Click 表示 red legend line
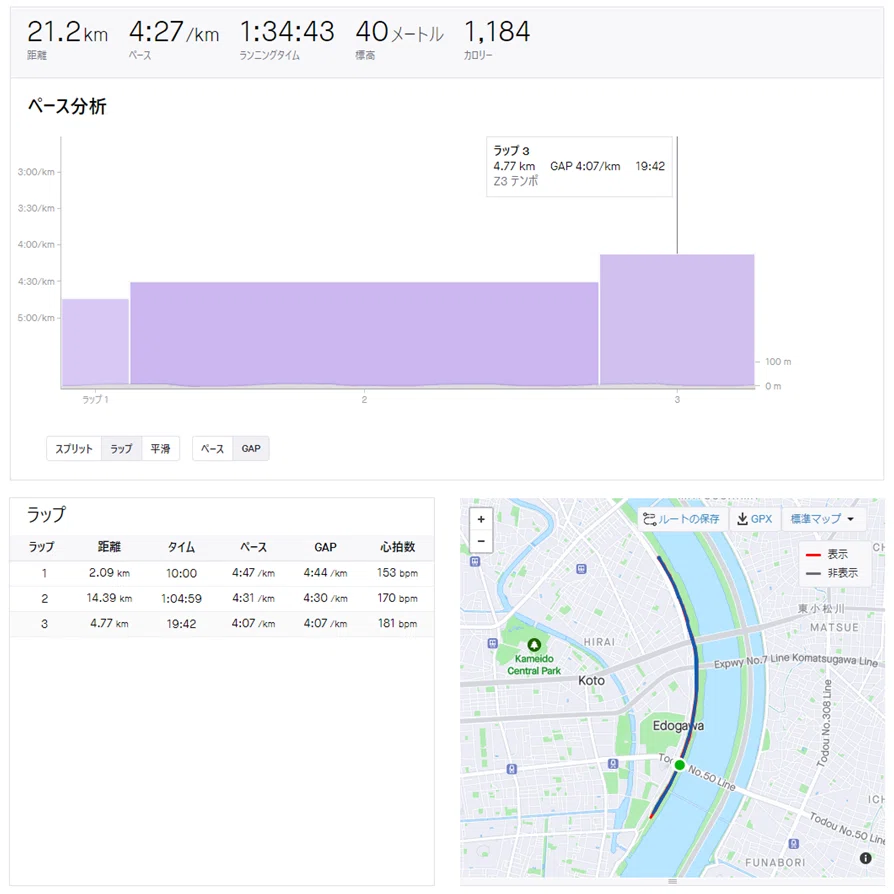Screen dimensions: 894x894 tap(813, 554)
